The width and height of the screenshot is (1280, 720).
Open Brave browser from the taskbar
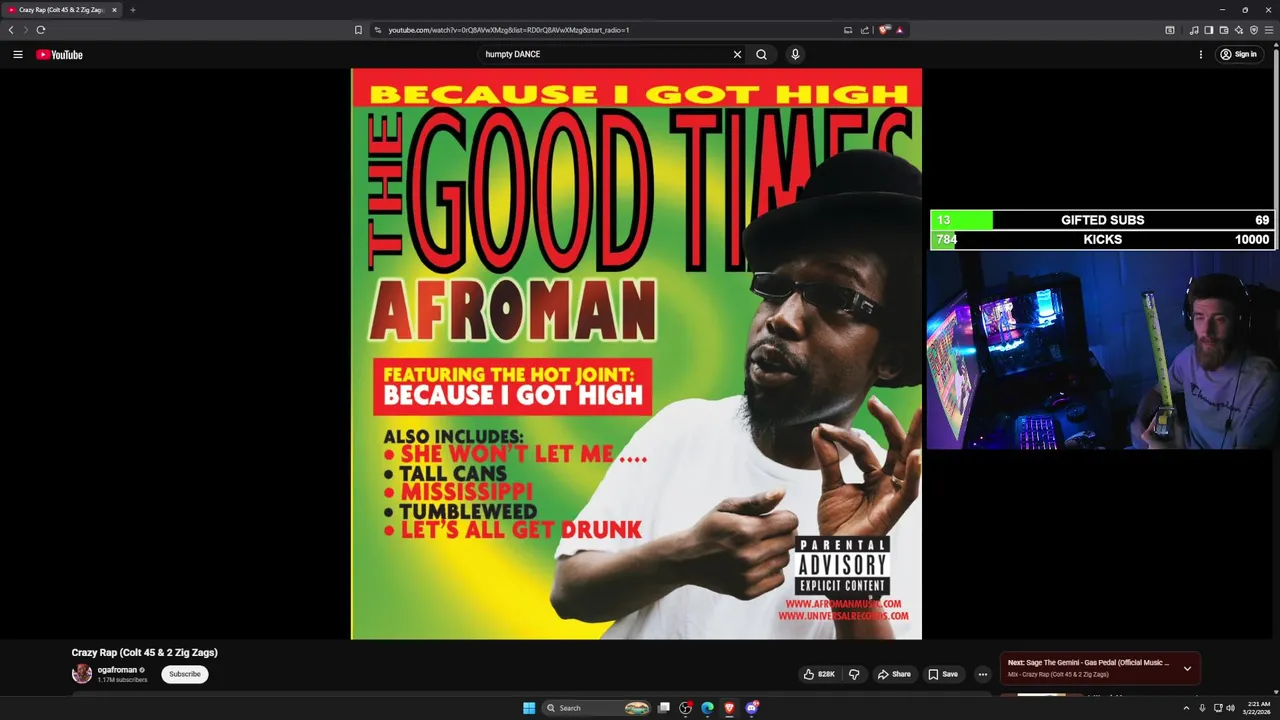point(729,708)
